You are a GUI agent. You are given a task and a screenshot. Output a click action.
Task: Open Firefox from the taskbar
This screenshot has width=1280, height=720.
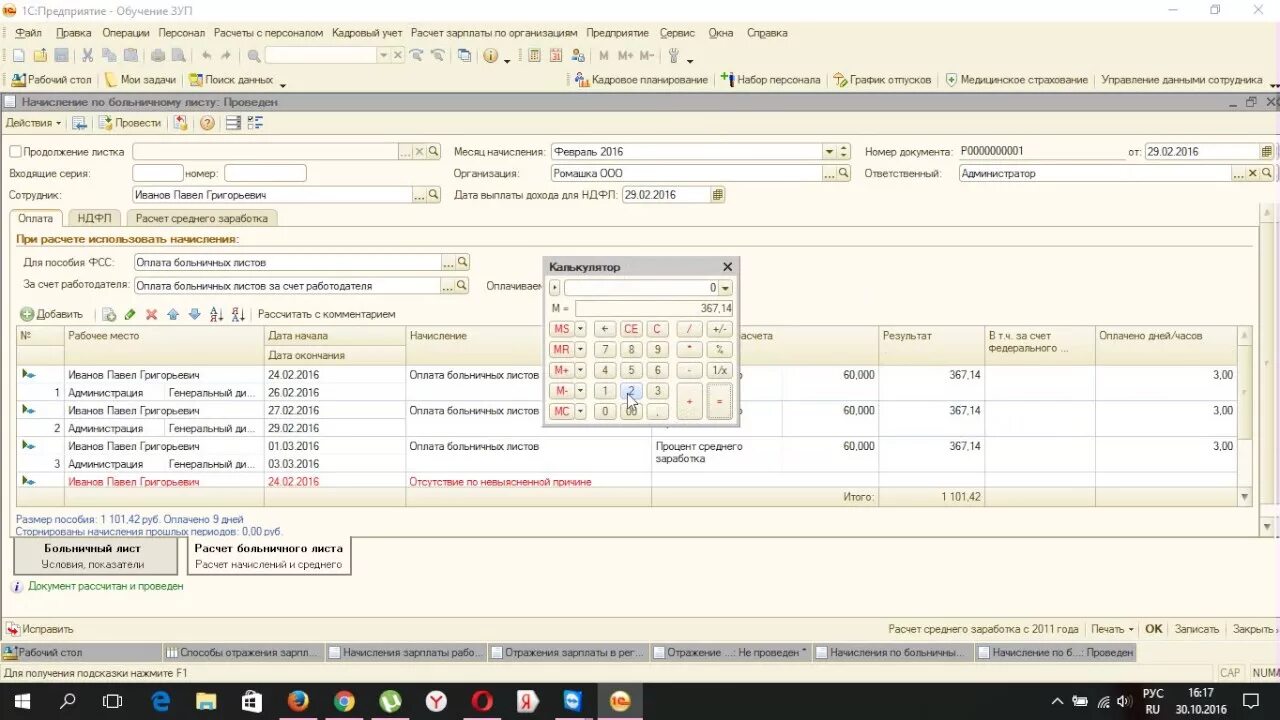pyautogui.click(x=298, y=701)
